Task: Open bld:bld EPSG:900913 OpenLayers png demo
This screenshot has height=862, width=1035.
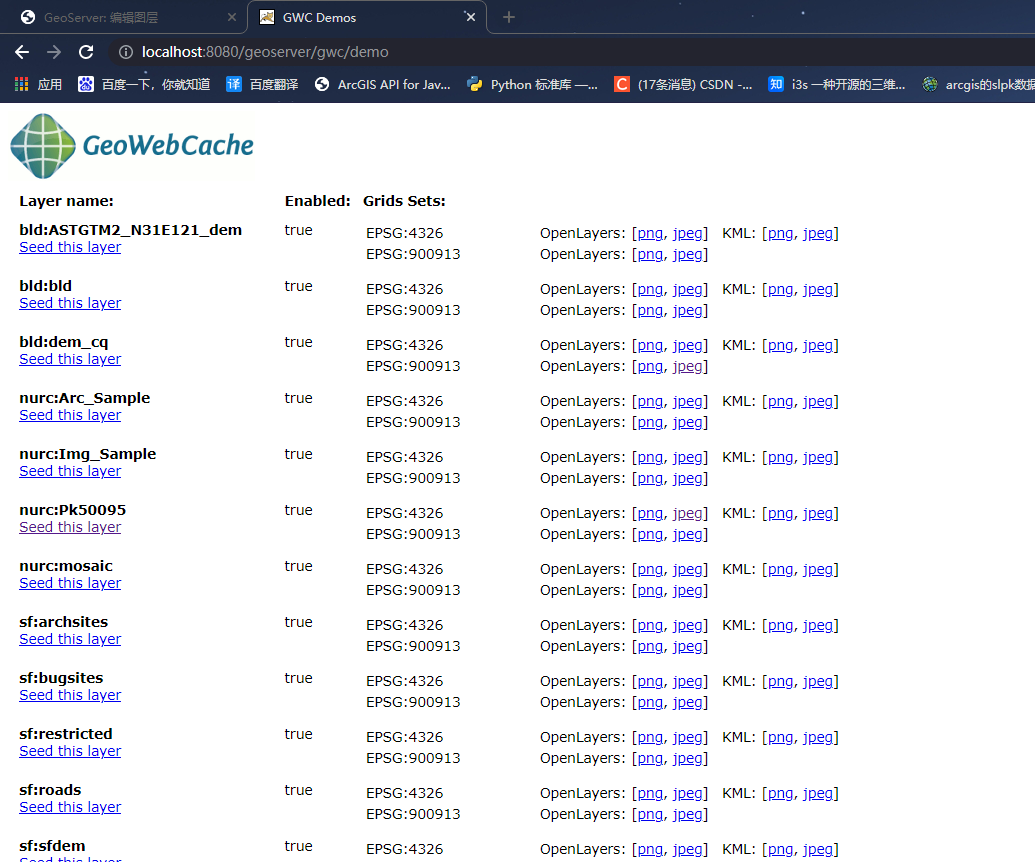Action: [x=650, y=311]
